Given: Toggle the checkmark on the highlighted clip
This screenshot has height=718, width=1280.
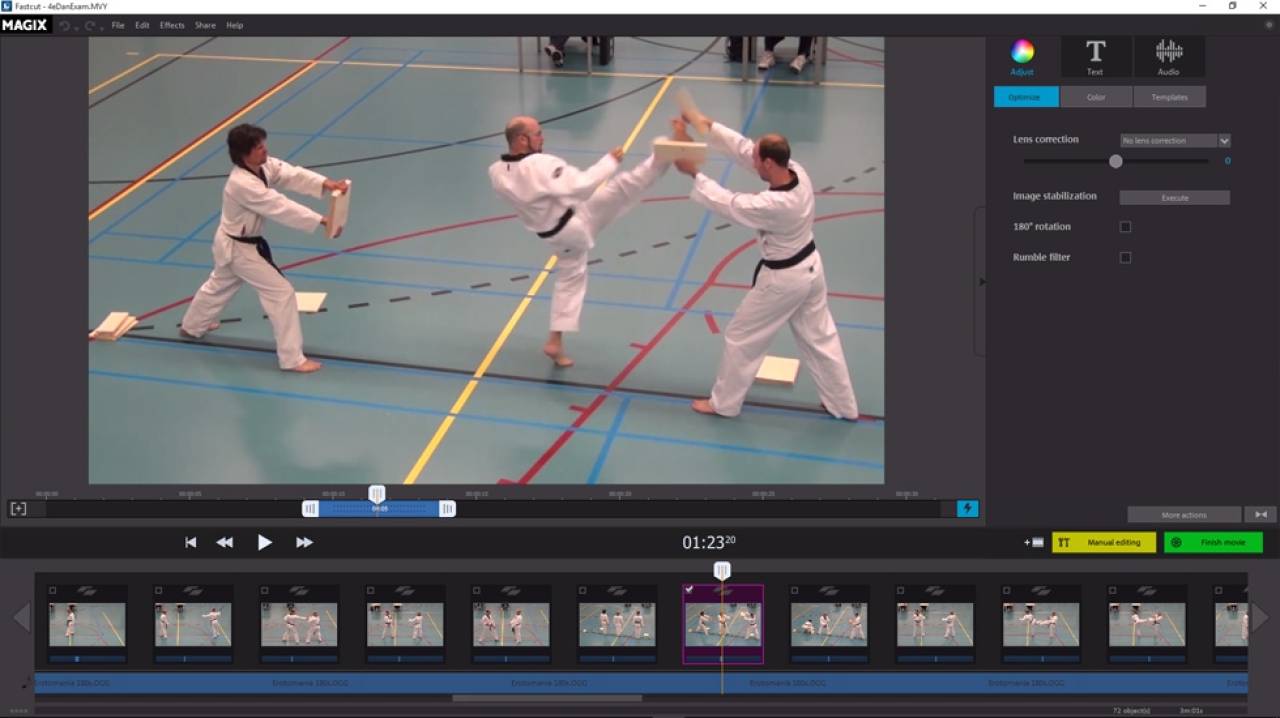Looking at the screenshot, I should (688, 590).
